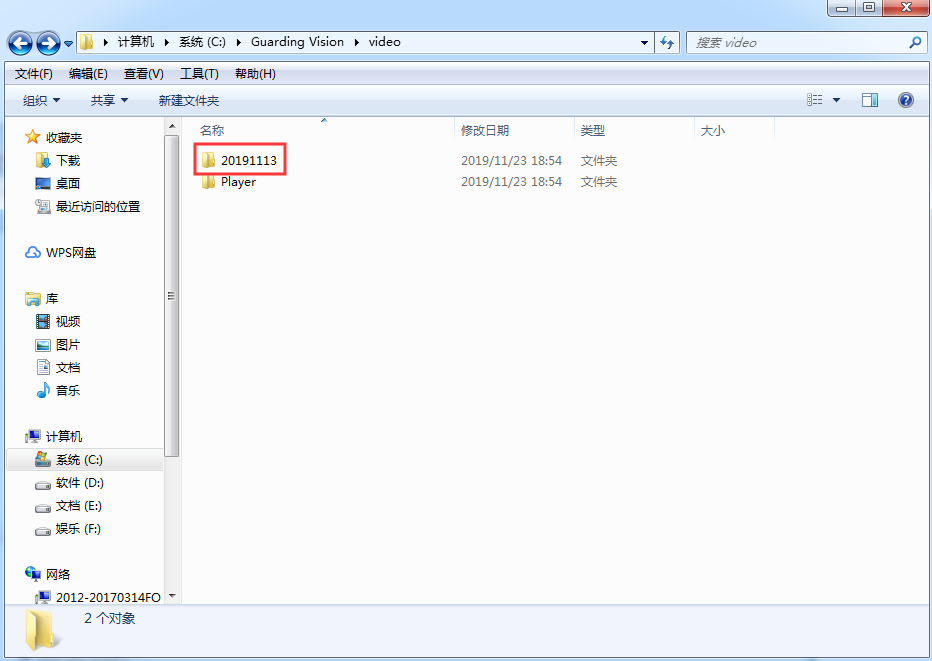Select the Player folder icon
932x661 pixels.
coord(208,181)
